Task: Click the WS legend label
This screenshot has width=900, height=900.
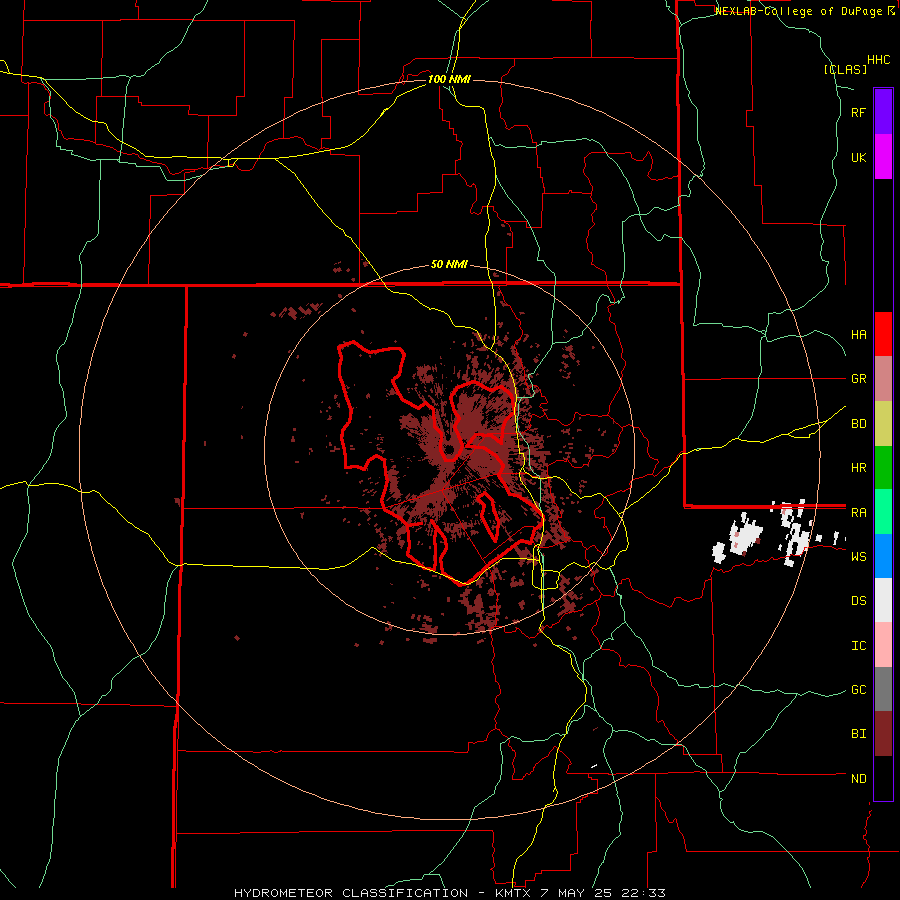Action: click(x=858, y=557)
